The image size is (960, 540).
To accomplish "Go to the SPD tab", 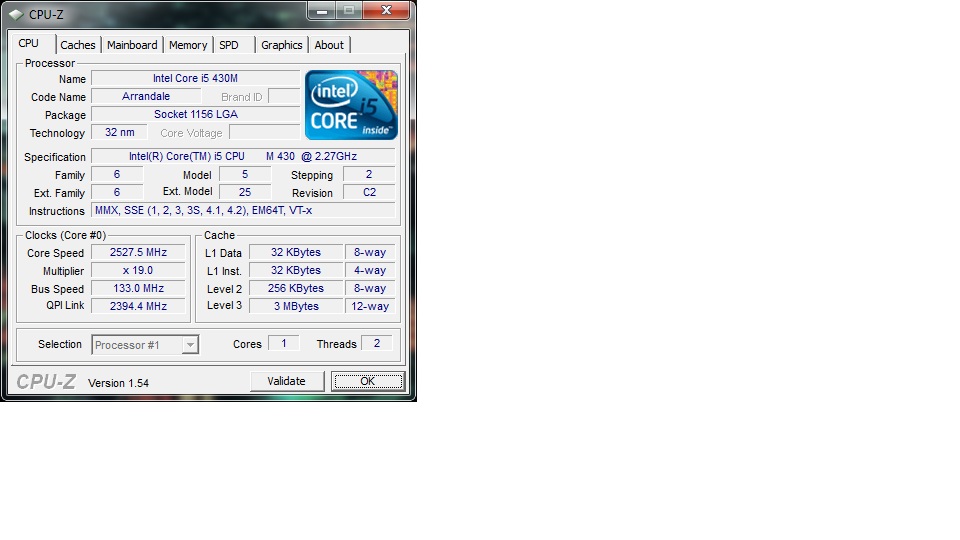I will (x=229, y=45).
